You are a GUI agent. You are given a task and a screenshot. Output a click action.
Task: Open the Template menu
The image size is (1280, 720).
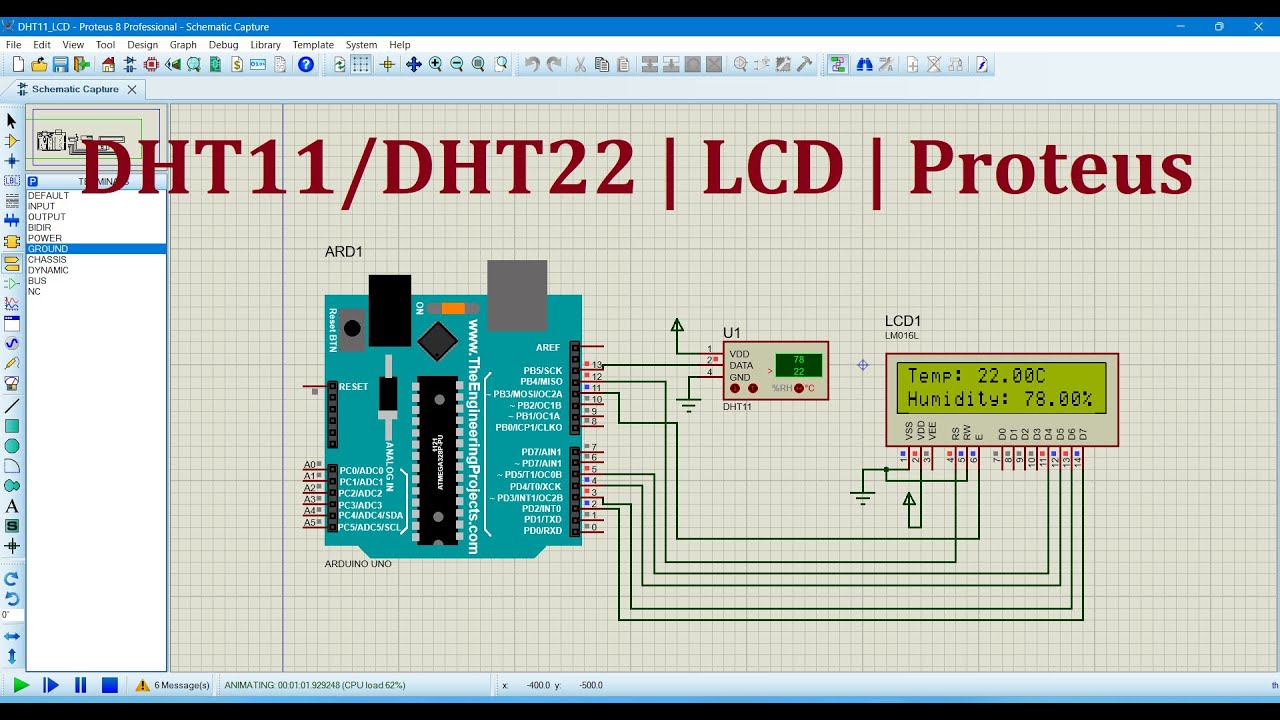pos(313,45)
